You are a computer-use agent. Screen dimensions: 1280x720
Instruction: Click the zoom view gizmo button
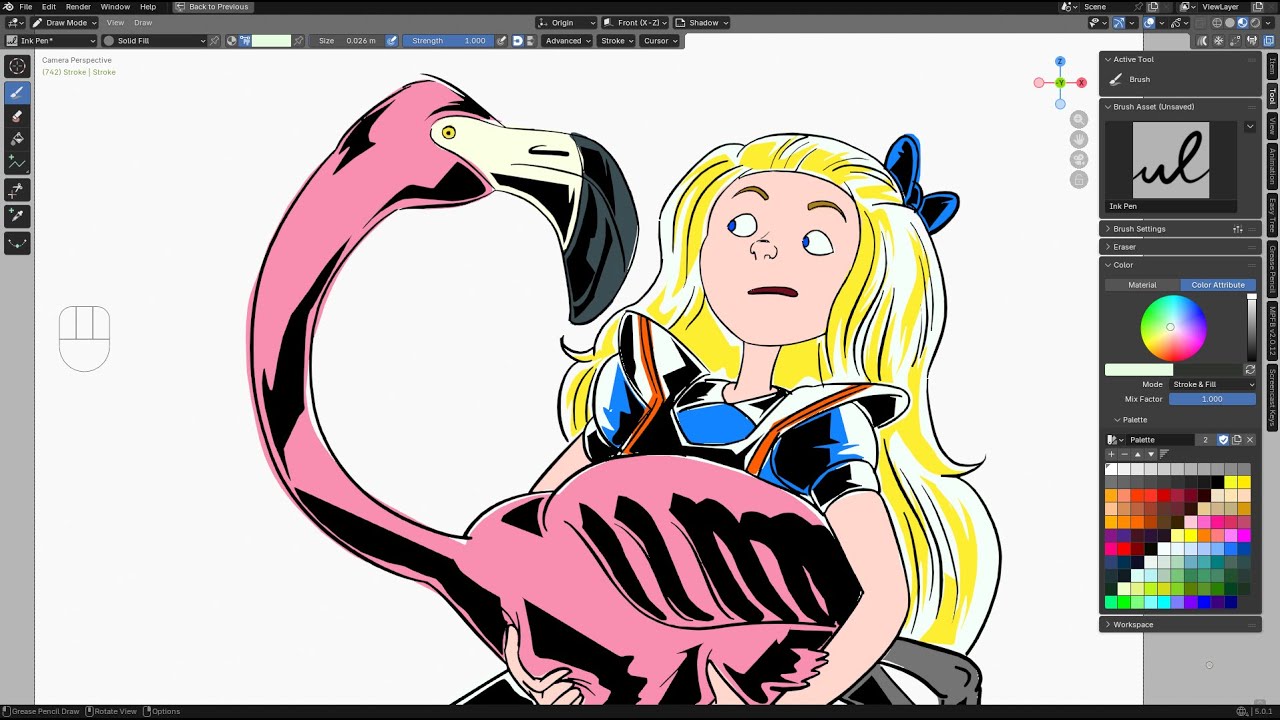click(x=1078, y=119)
